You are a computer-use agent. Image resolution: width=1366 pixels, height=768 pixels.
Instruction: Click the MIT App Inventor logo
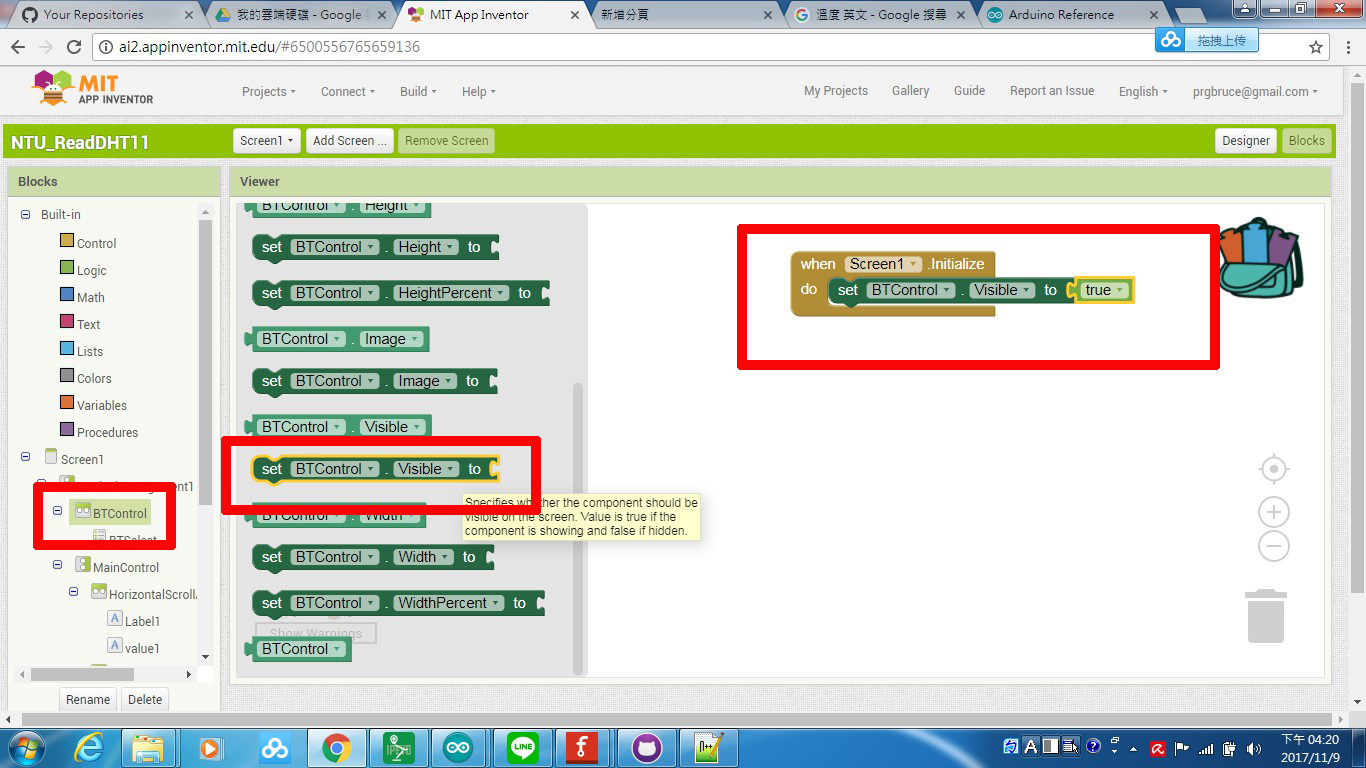click(x=93, y=89)
